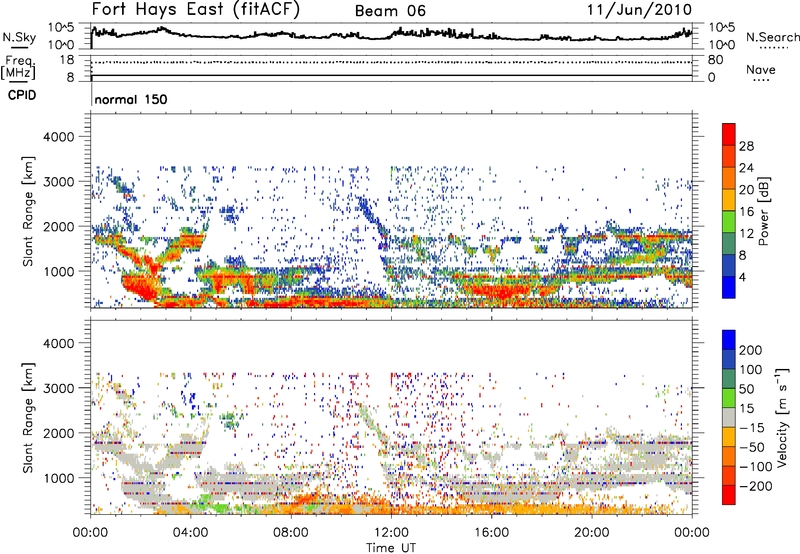800x554 pixels.
Task: Click the "4" tick on Power colorbar
Action: point(742,277)
